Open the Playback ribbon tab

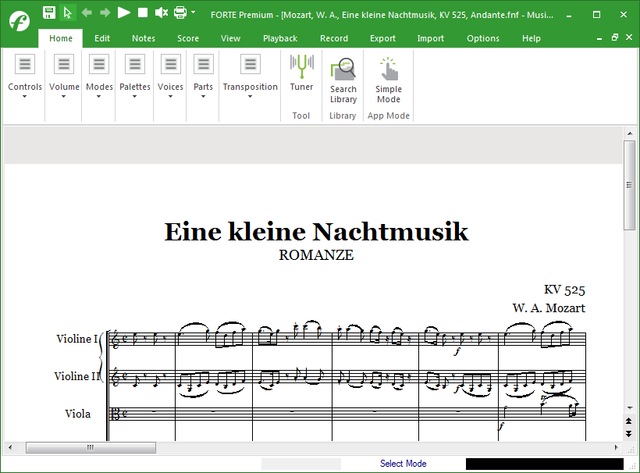[279, 38]
